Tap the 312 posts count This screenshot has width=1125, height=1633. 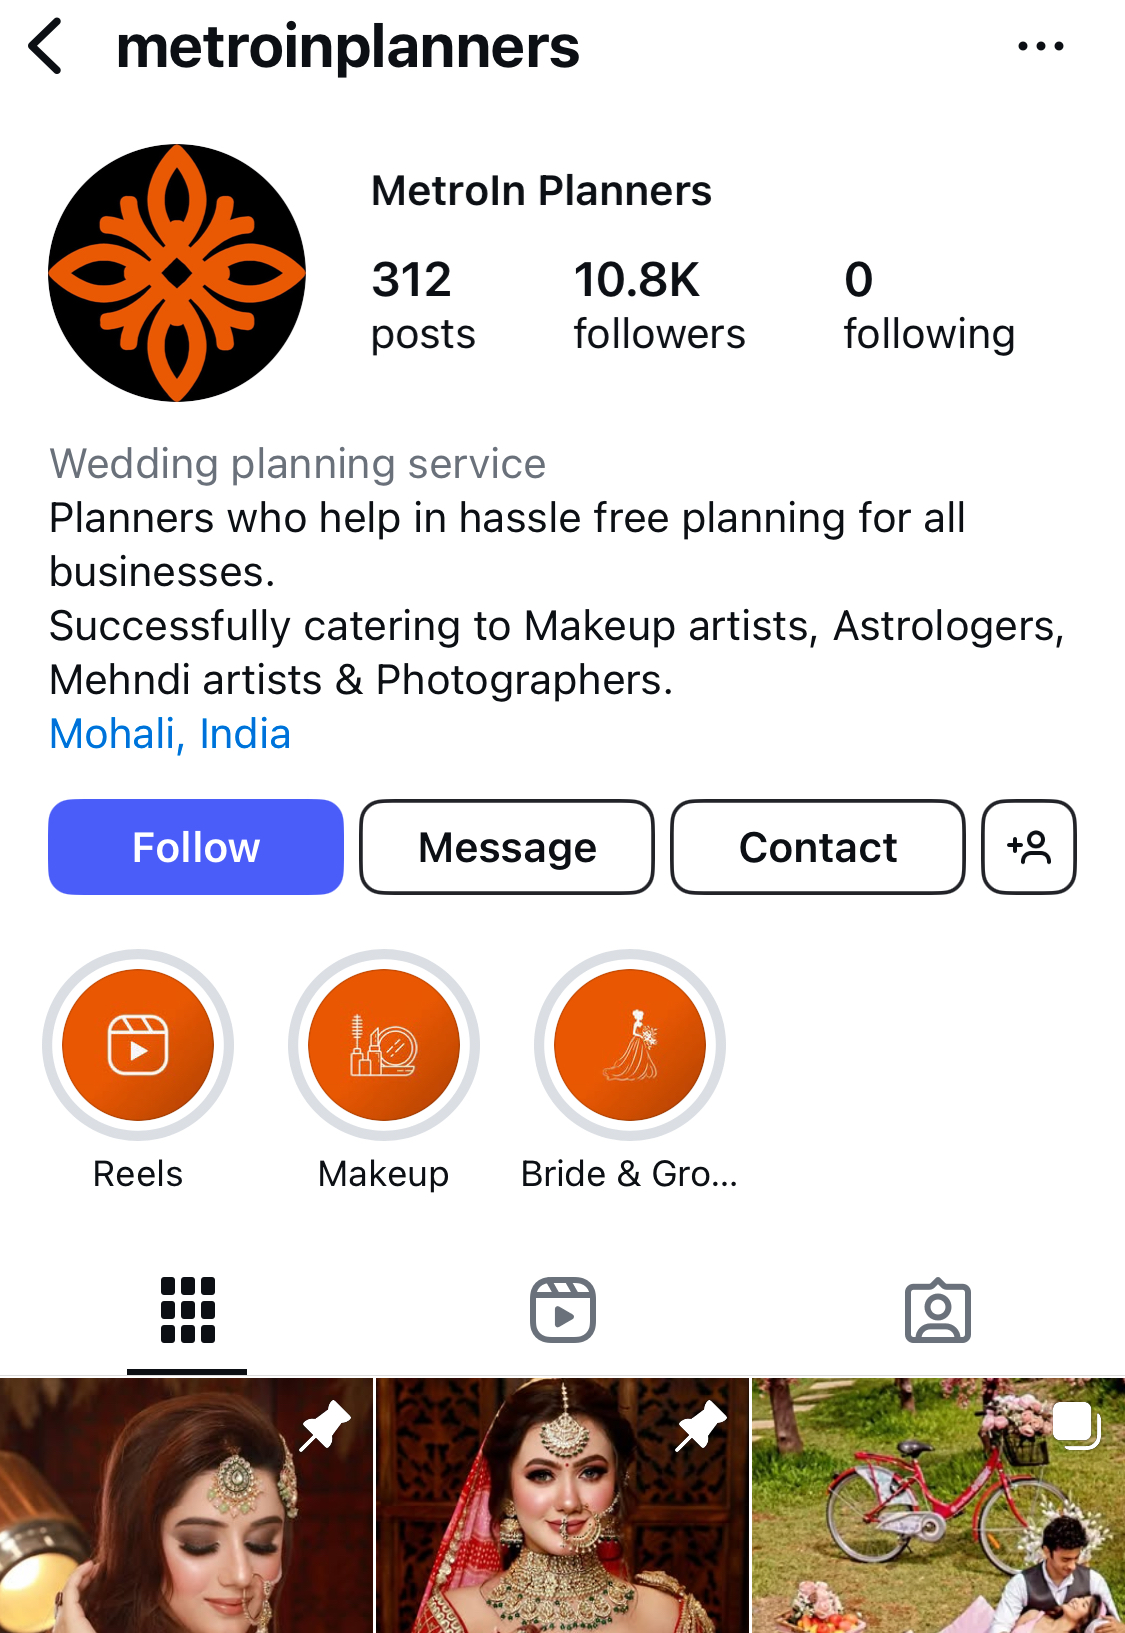click(423, 305)
